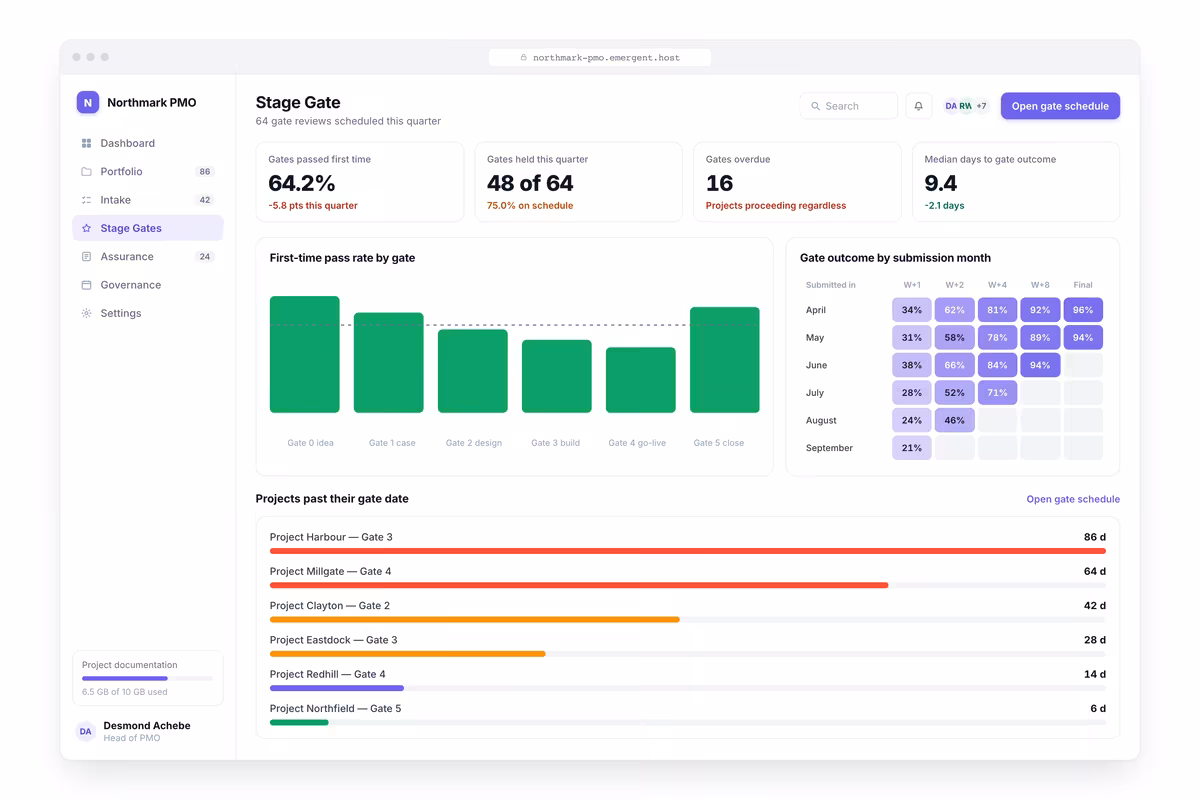Select Stage Gates in sidebar

pyautogui.click(x=148, y=228)
